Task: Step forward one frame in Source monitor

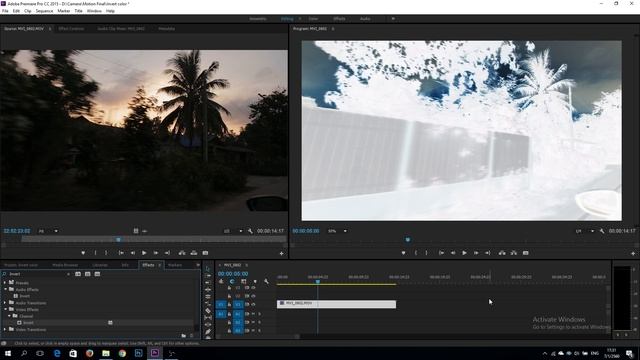Action: click(x=156, y=253)
